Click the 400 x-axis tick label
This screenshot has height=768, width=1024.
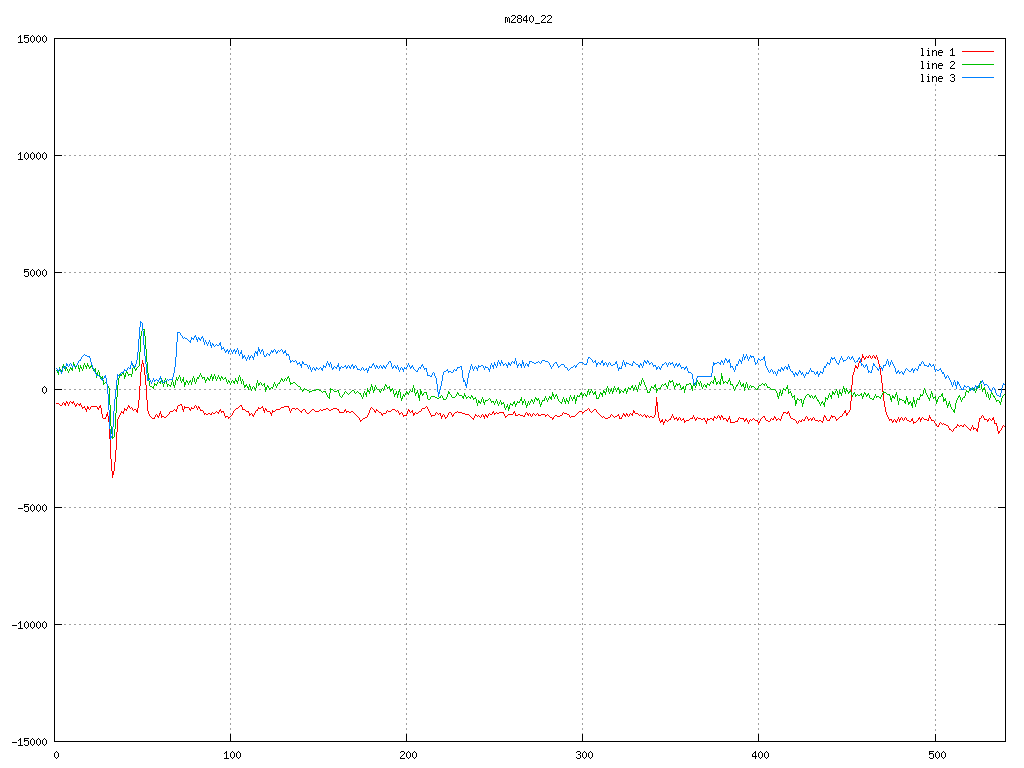click(759, 755)
